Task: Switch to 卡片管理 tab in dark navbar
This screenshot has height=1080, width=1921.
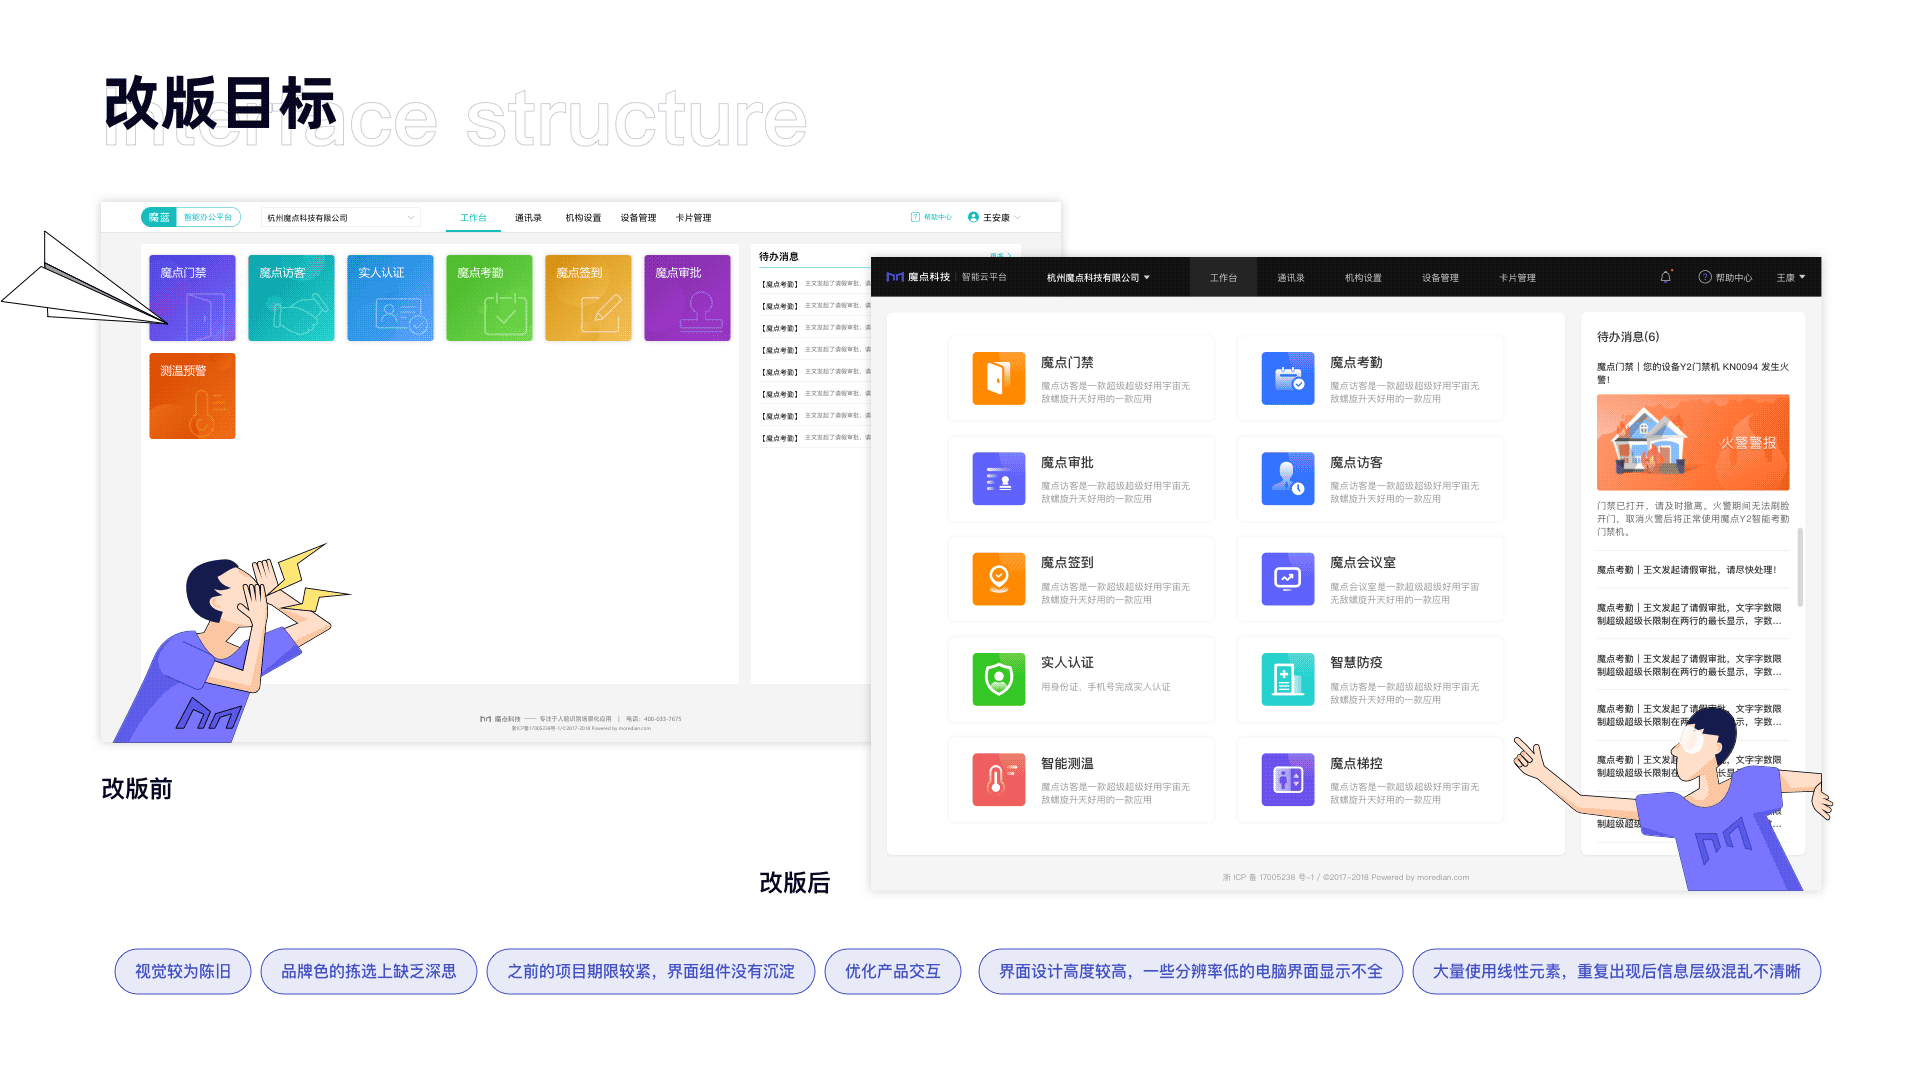Action: pos(1517,277)
